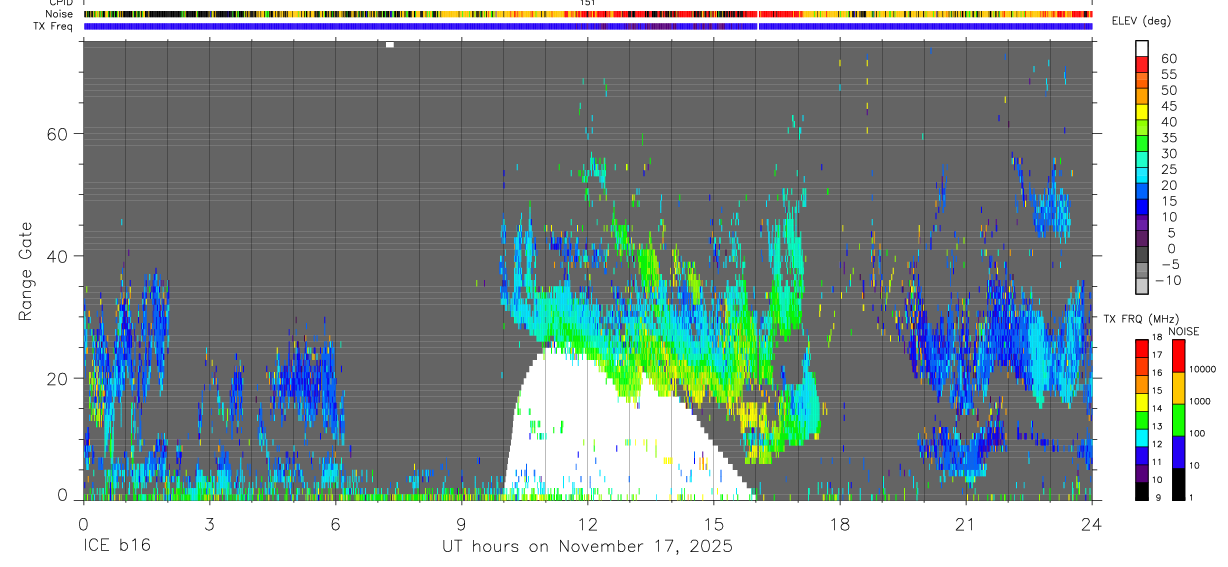Click the −10 value in ELEV legend

(x=1168, y=280)
